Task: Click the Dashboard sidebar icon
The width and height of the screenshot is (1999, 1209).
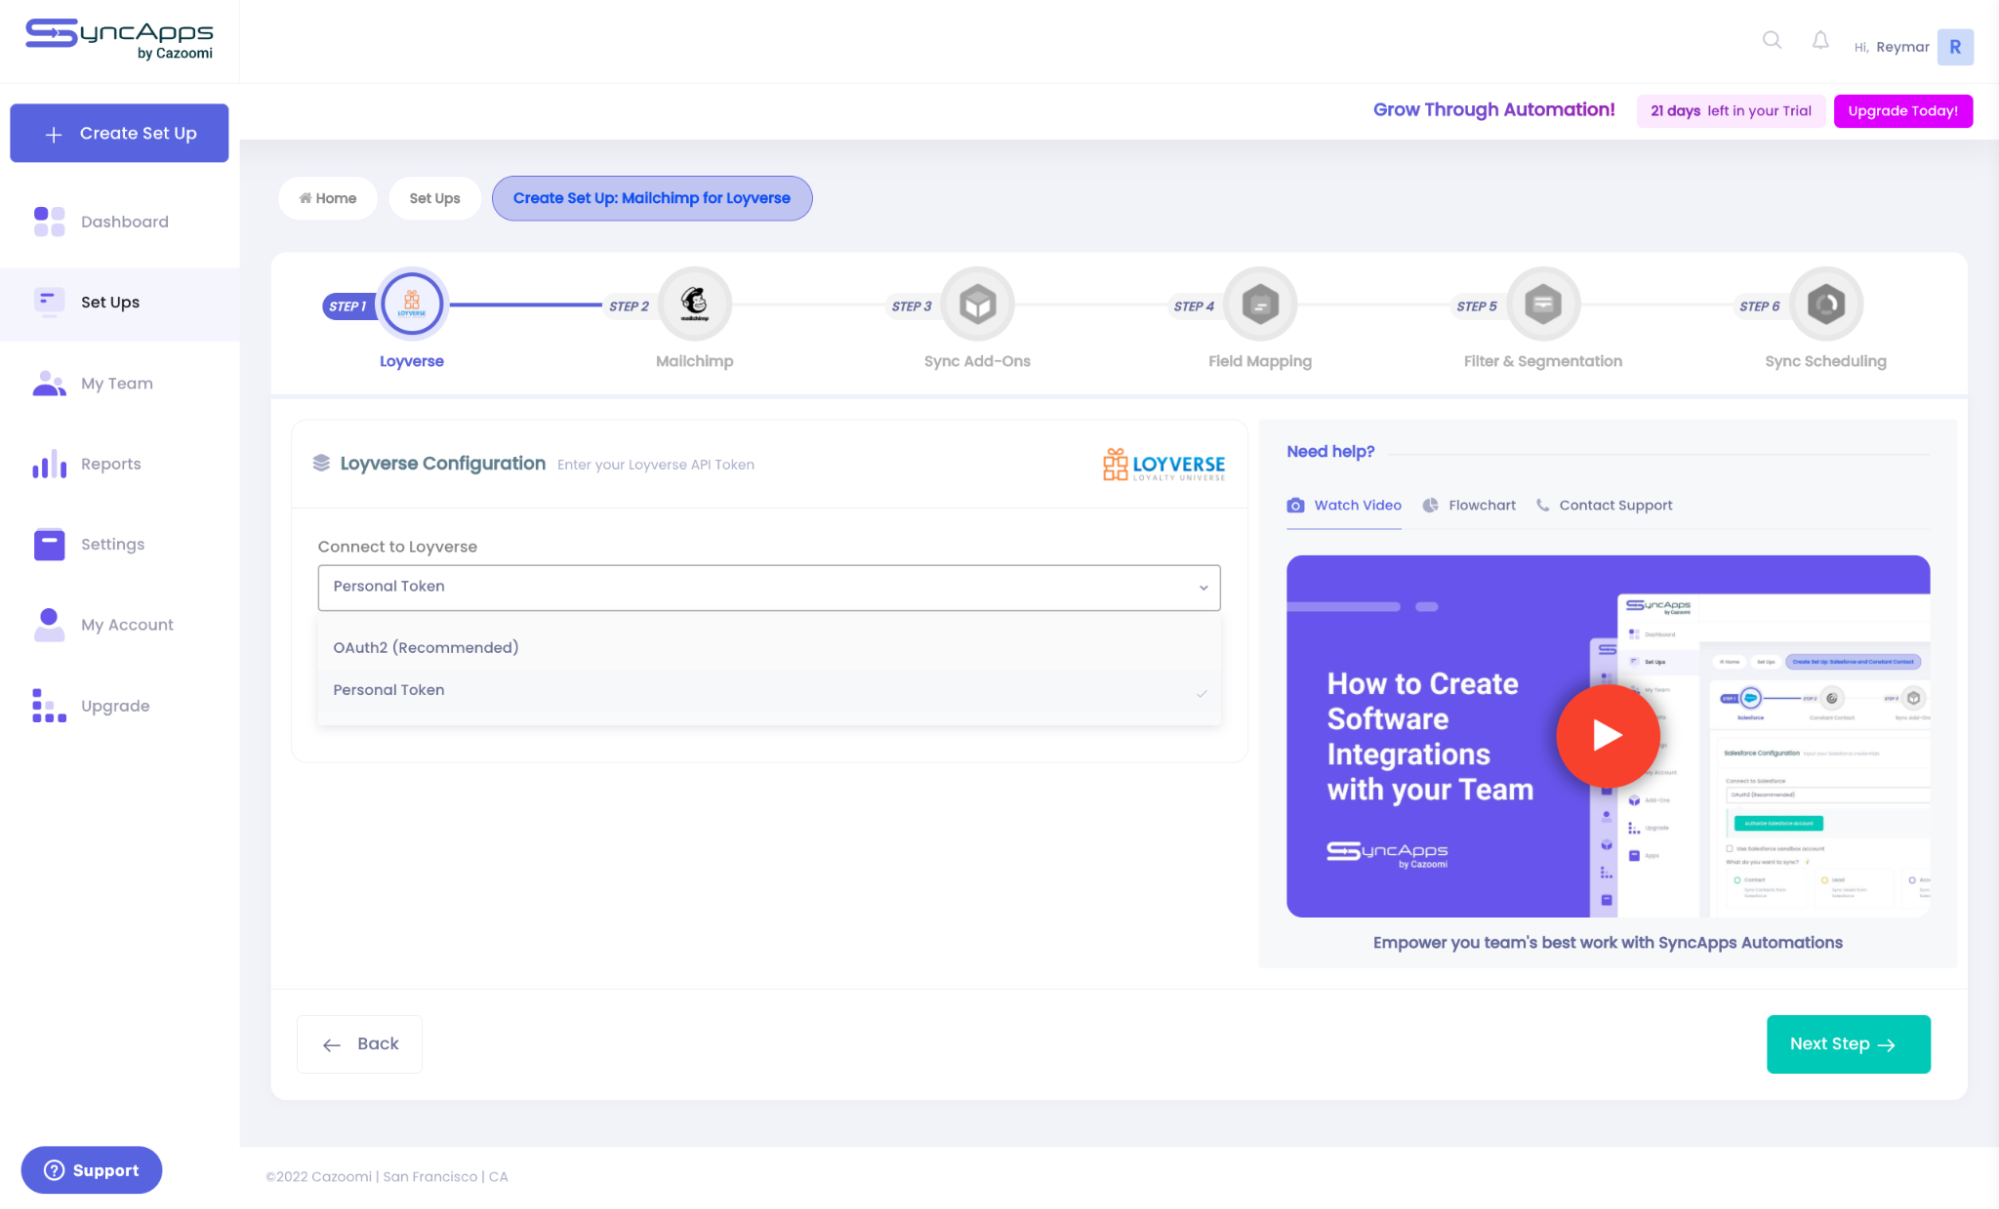Action: (x=49, y=221)
